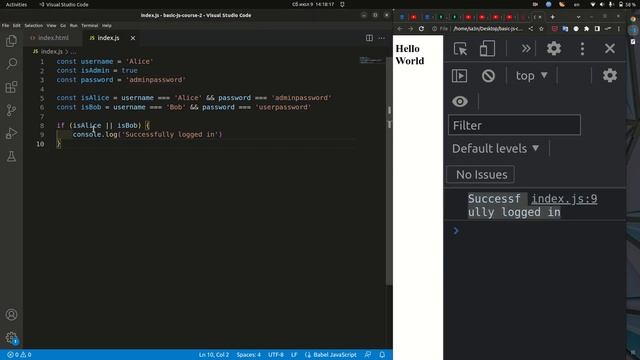
Task: Open the Selection menu
Action: [x=33, y=25]
